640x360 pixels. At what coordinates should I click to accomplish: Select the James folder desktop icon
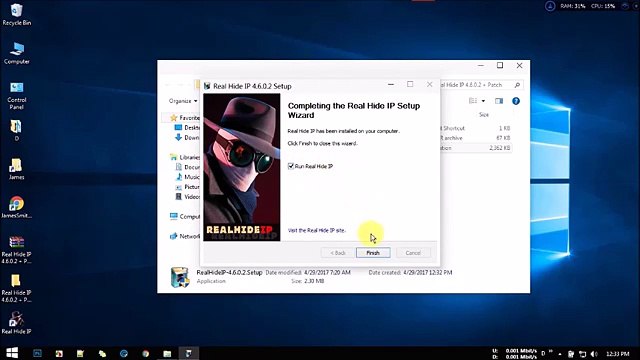(16, 169)
